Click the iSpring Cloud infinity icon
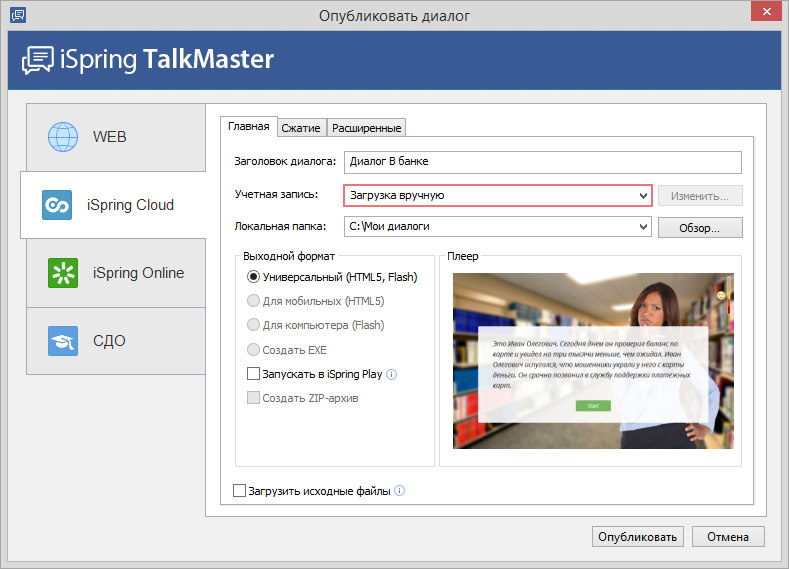Screen dimensions: 789x569 coord(57,205)
